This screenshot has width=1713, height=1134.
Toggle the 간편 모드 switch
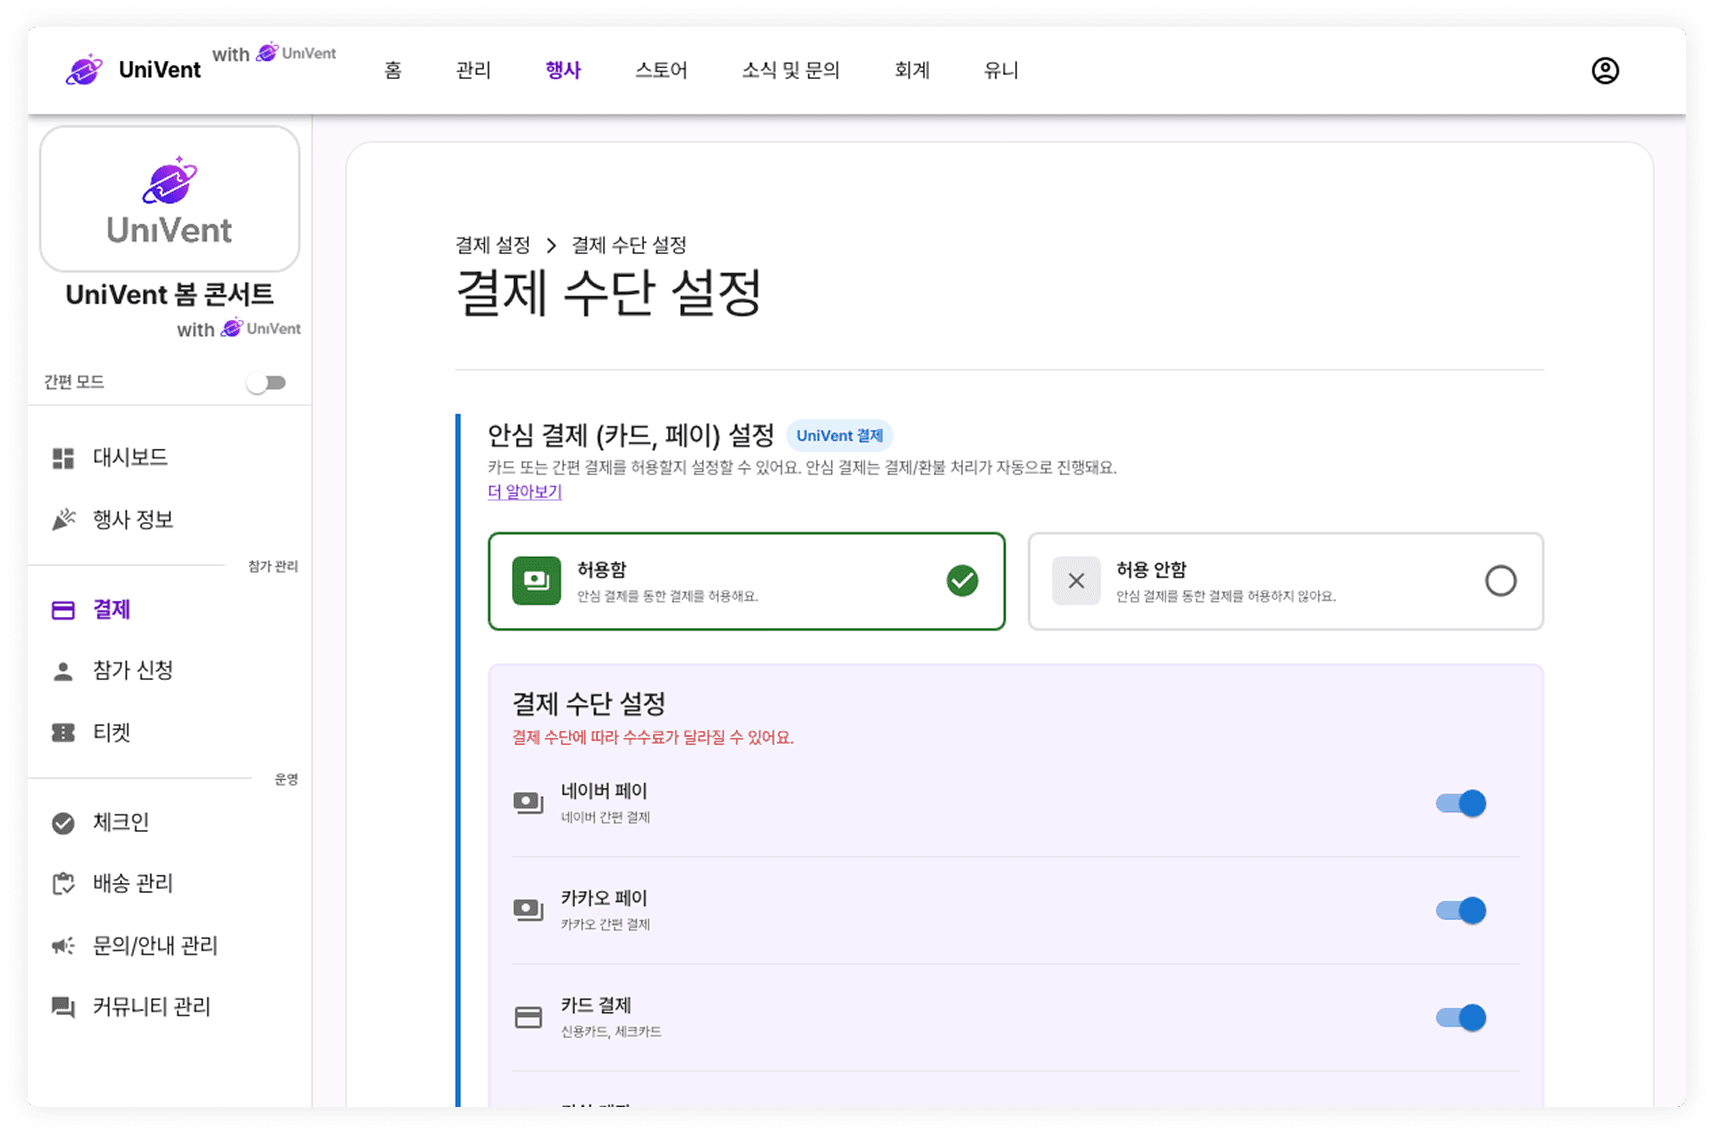[267, 383]
